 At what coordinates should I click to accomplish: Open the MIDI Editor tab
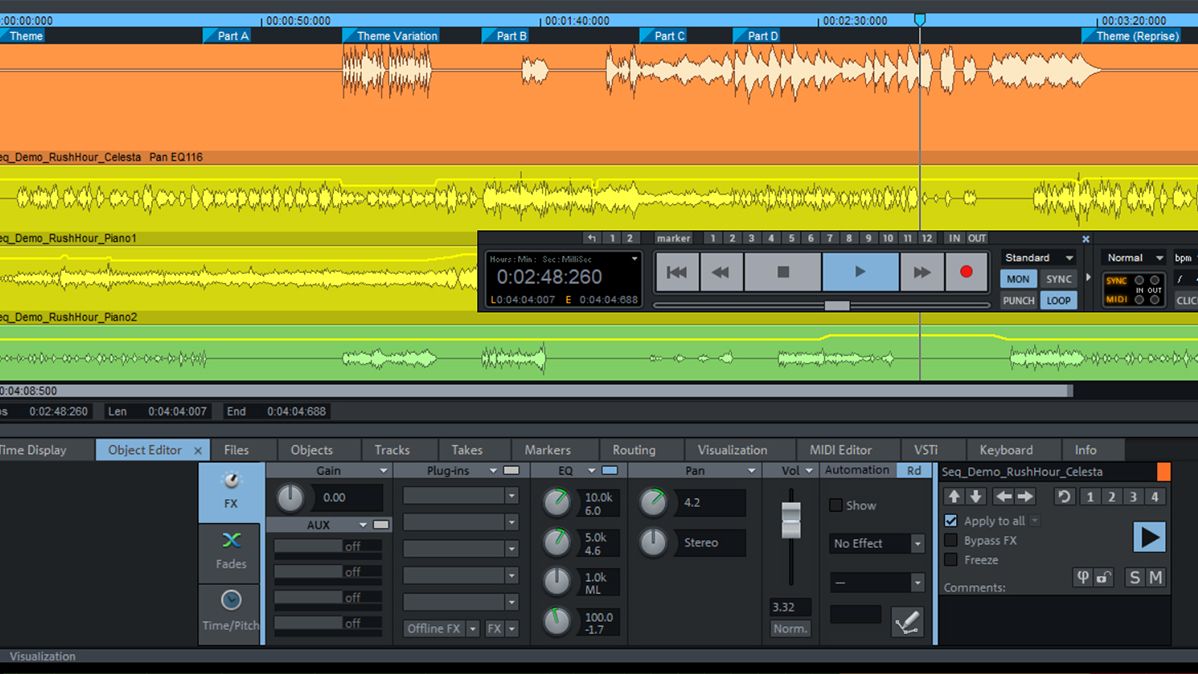[x=840, y=450]
